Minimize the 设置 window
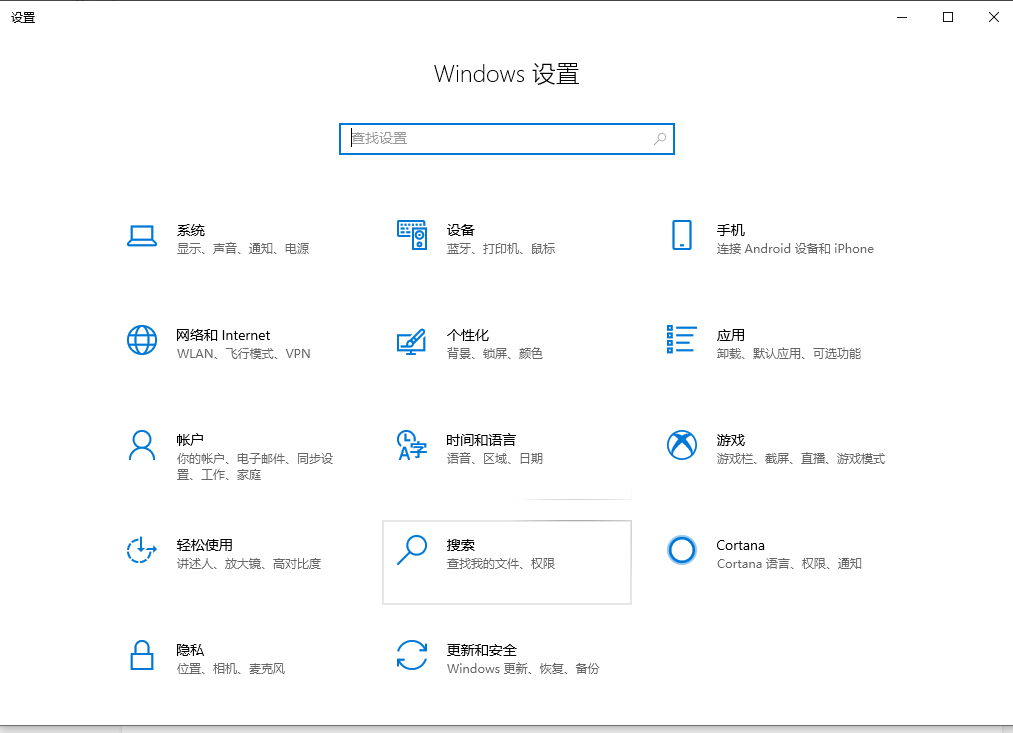The height and width of the screenshot is (733, 1013). [x=902, y=17]
